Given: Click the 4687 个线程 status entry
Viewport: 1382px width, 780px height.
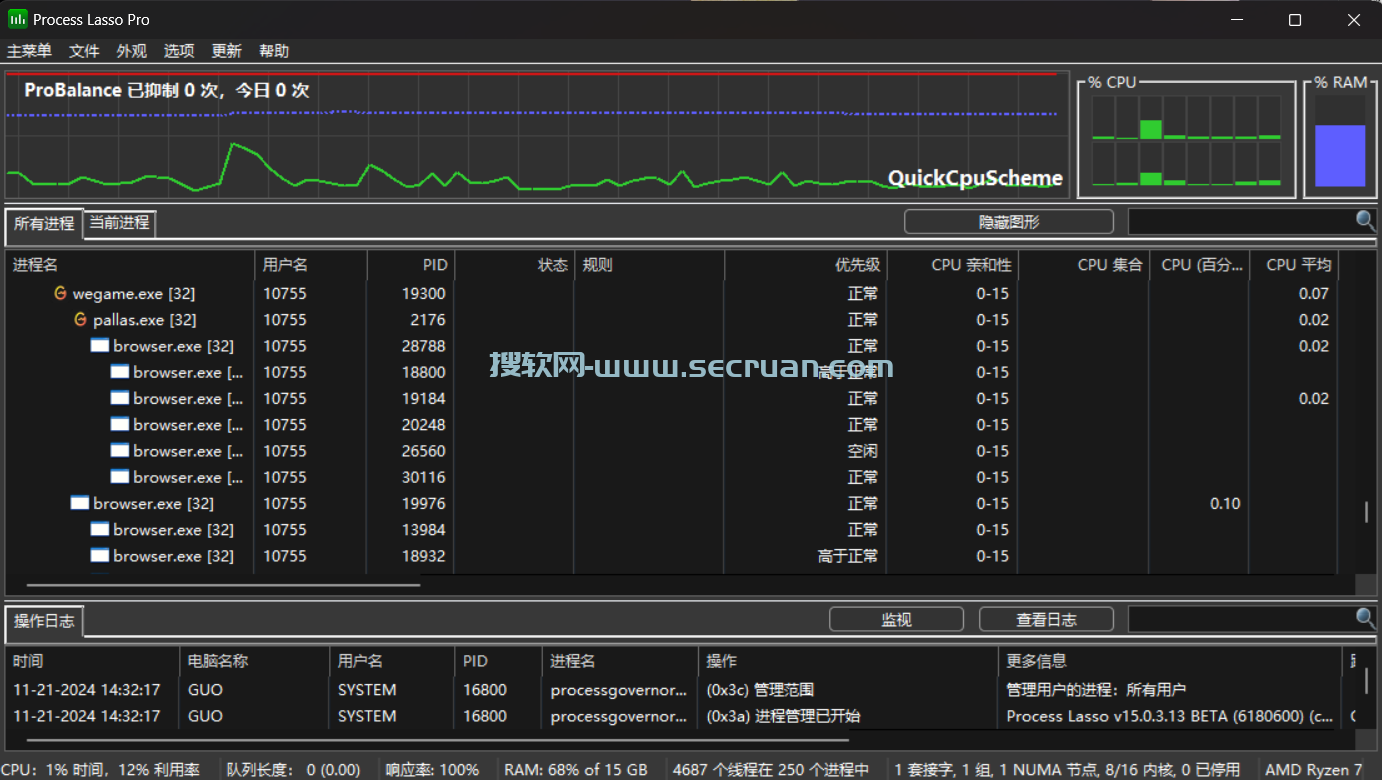Looking at the screenshot, I should tap(771, 770).
